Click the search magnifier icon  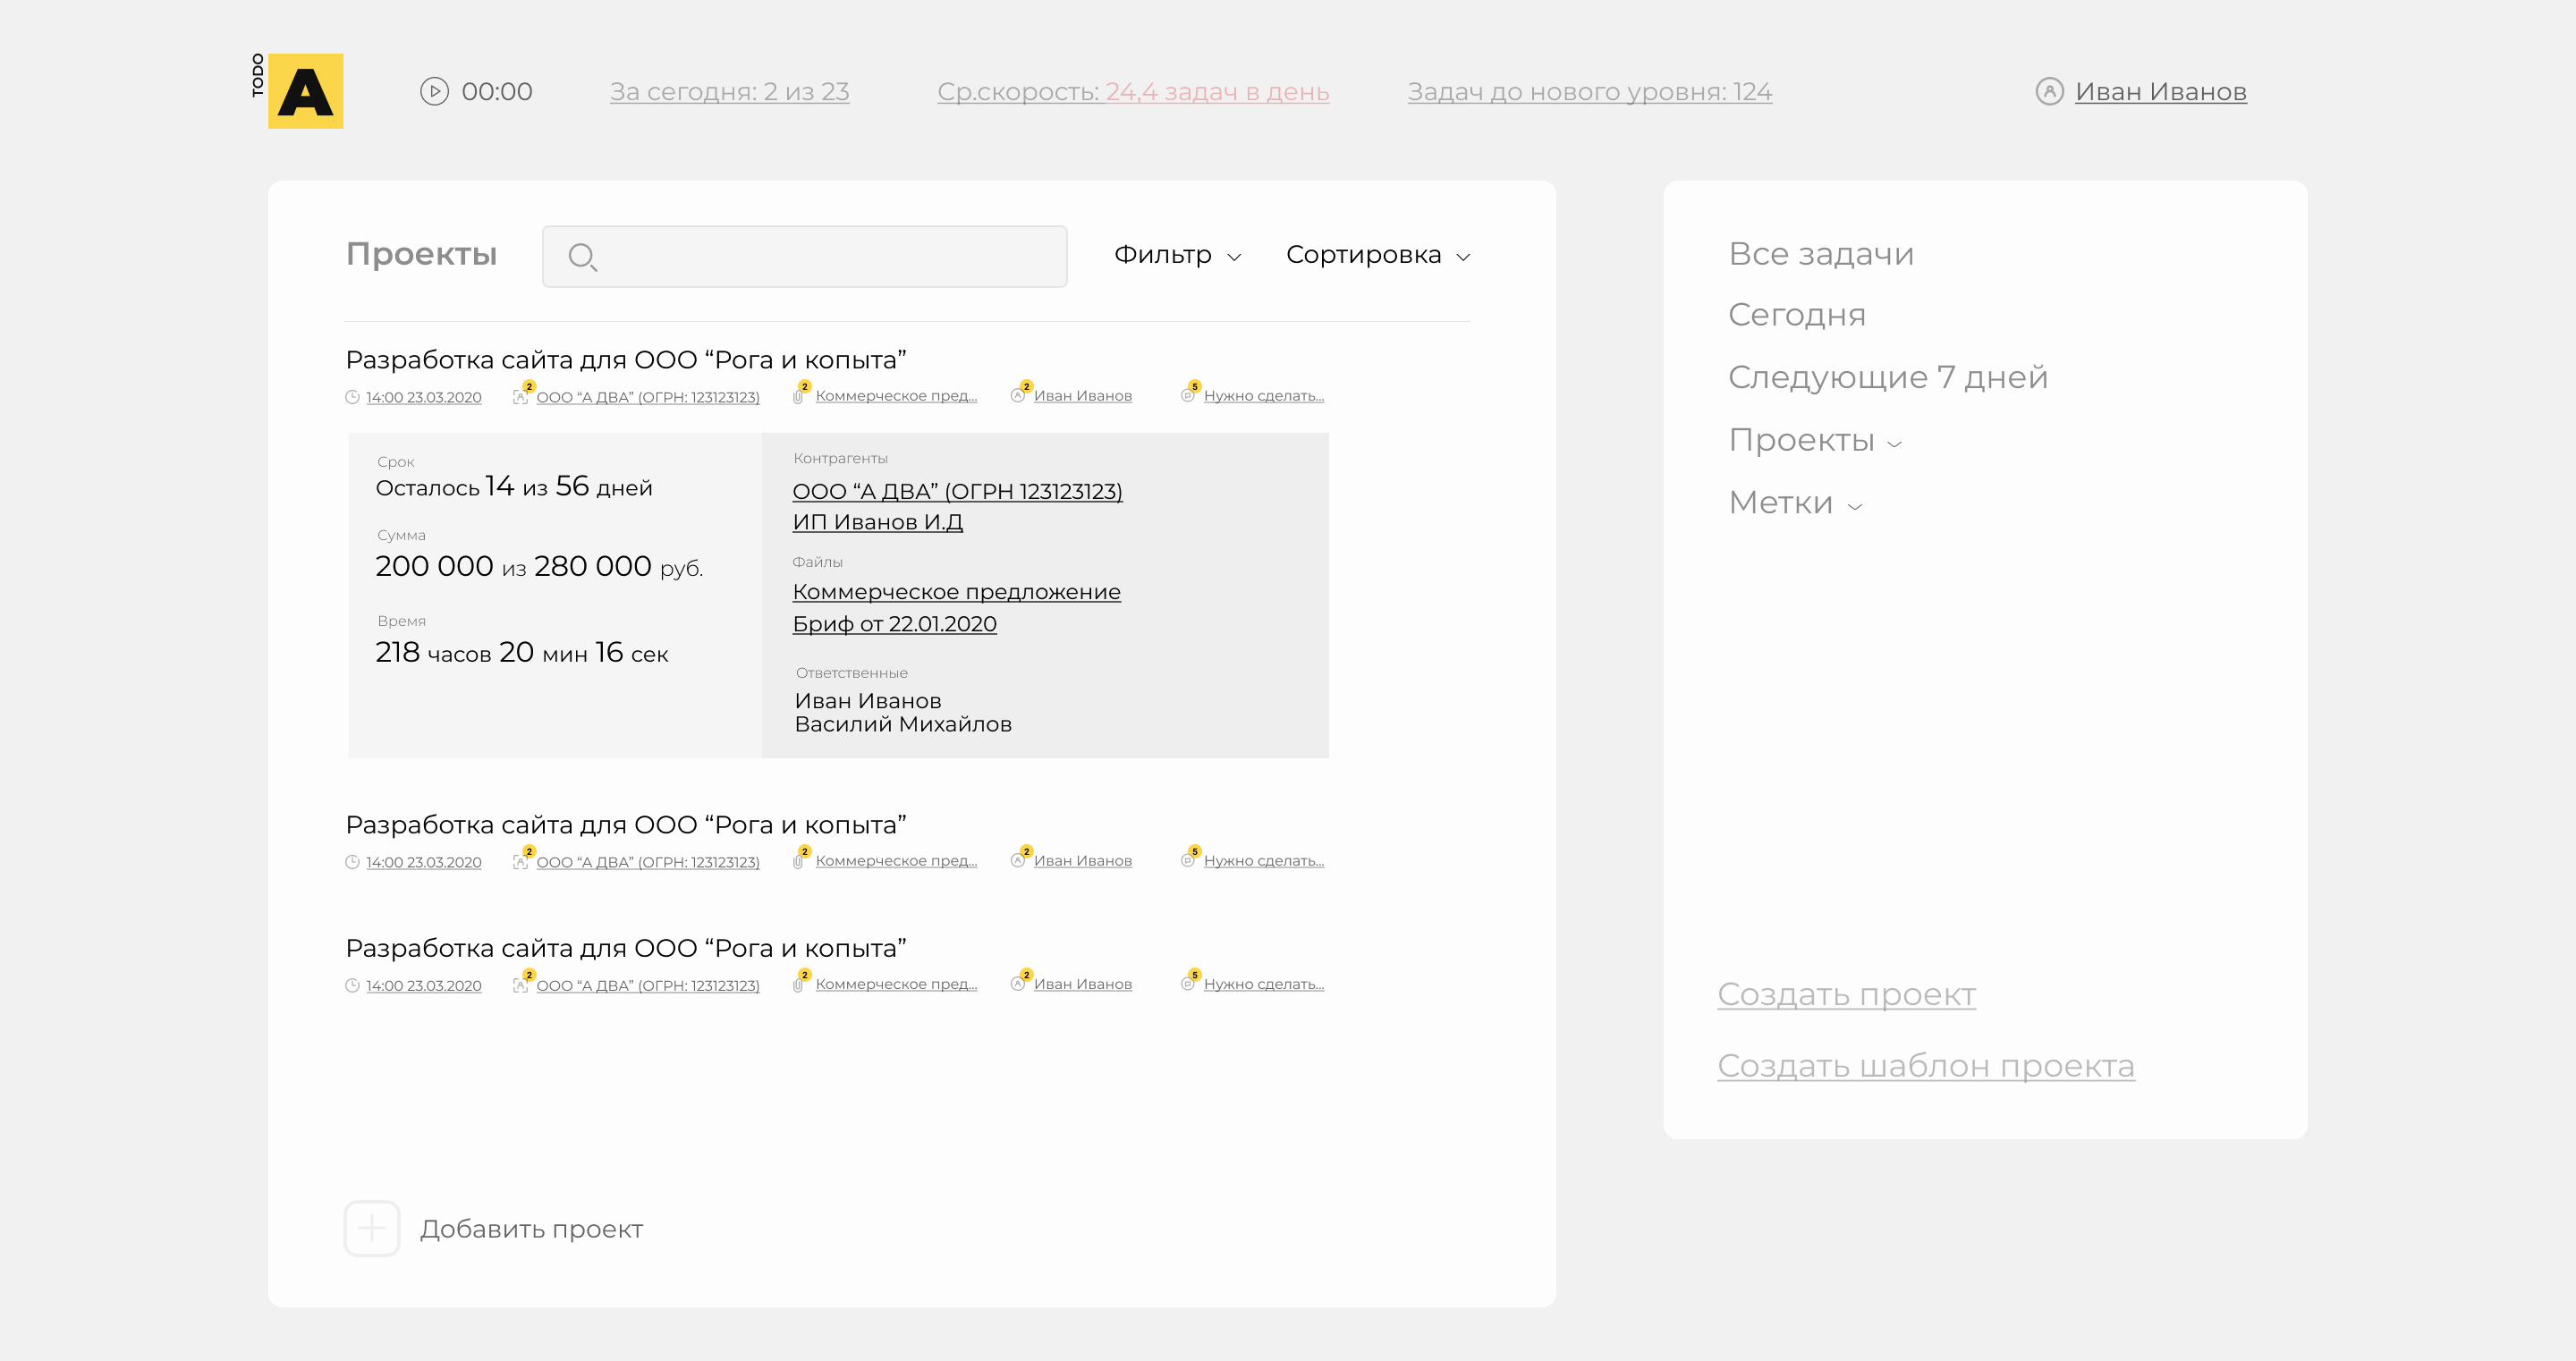click(582, 257)
